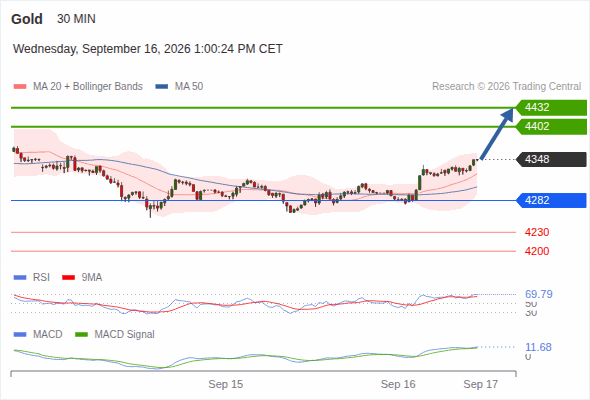The width and height of the screenshot is (590, 400).
Task: Click the Sep 15 date axis marker
Action: tap(226, 384)
